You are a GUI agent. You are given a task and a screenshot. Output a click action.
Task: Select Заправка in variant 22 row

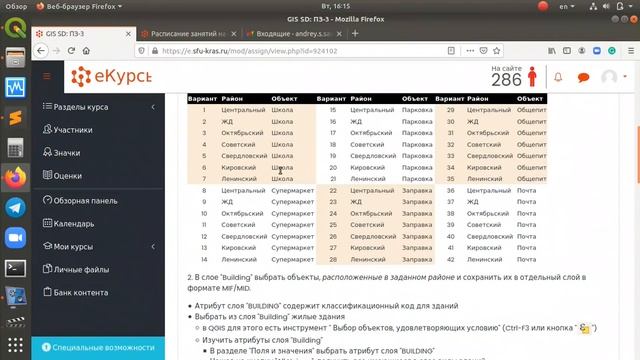pyautogui.click(x=417, y=190)
